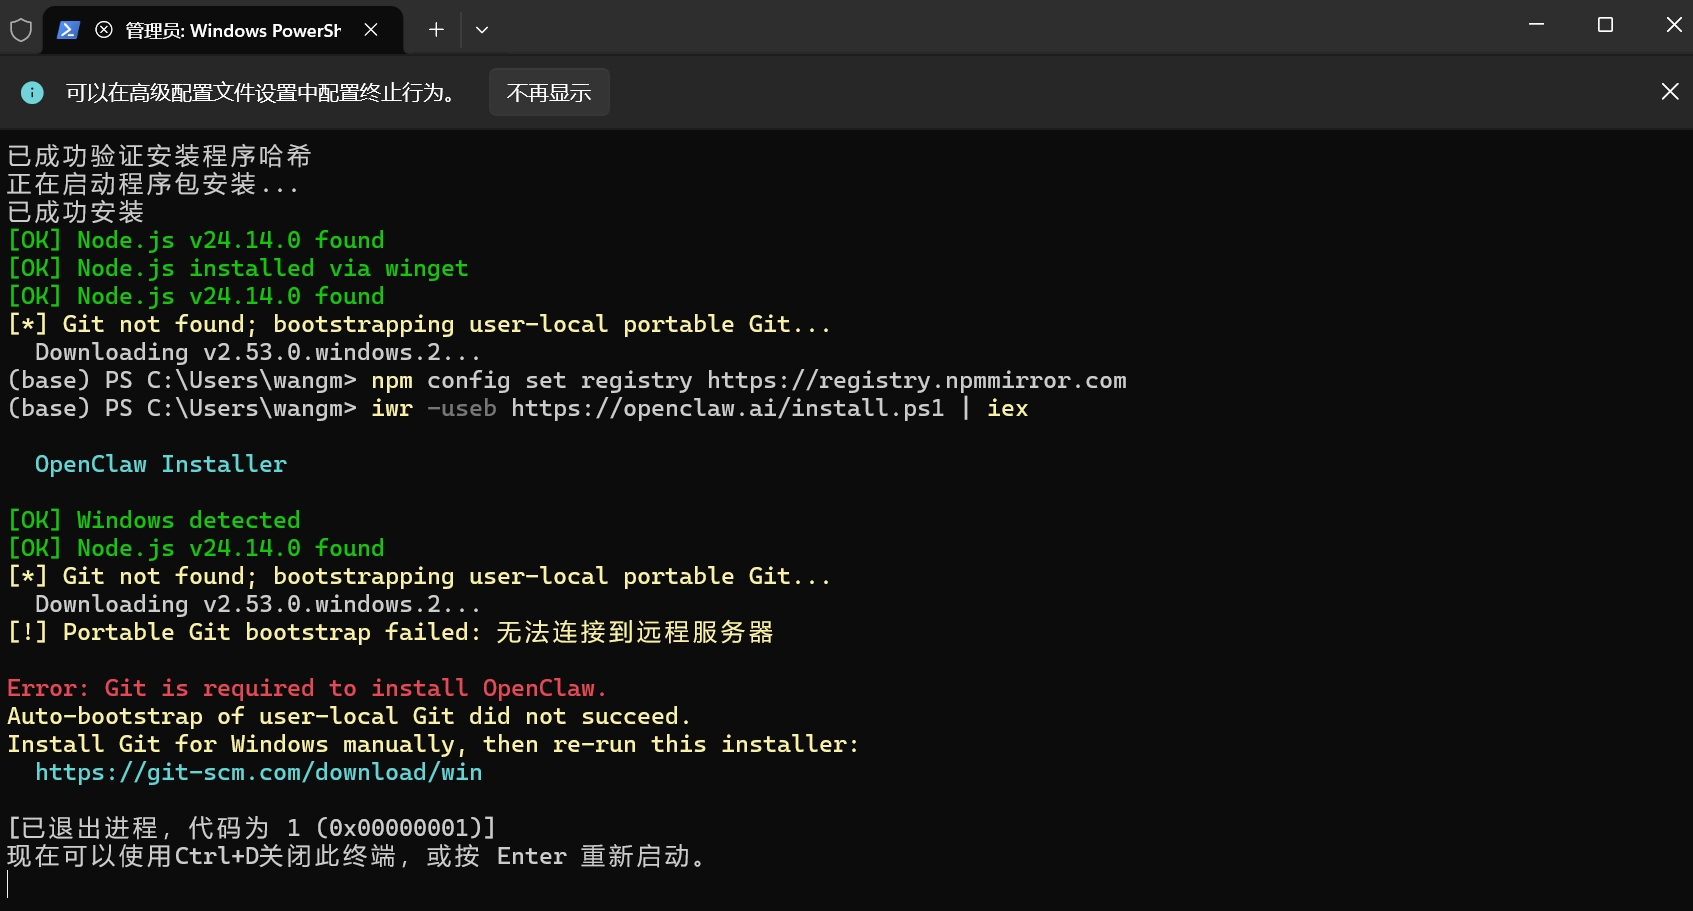Click the OpenClaw Installer heading text

click(x=160, y=464)
